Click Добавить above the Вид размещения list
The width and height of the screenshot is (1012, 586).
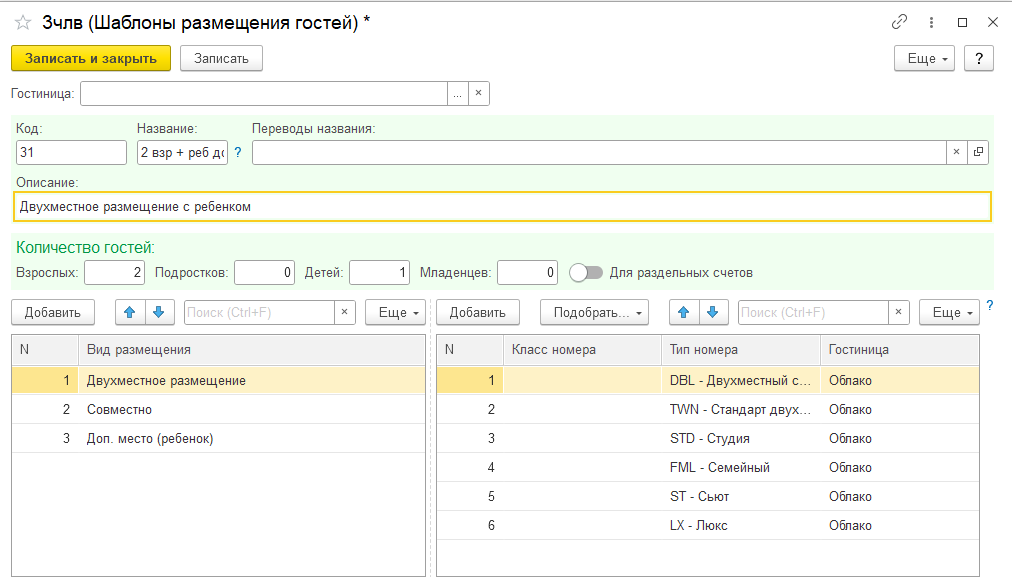coord(53,312)
